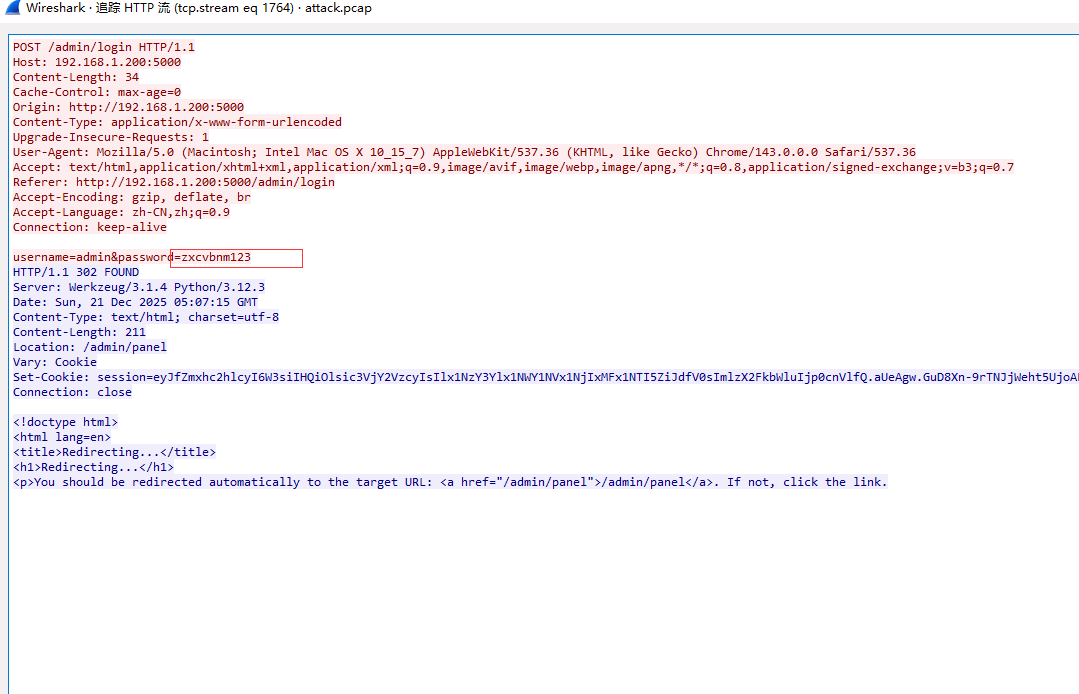Image resolution: width=1079 pixels, height=694 pixels.
Task: Click the Connection: close header
Action: click(72, 392)
